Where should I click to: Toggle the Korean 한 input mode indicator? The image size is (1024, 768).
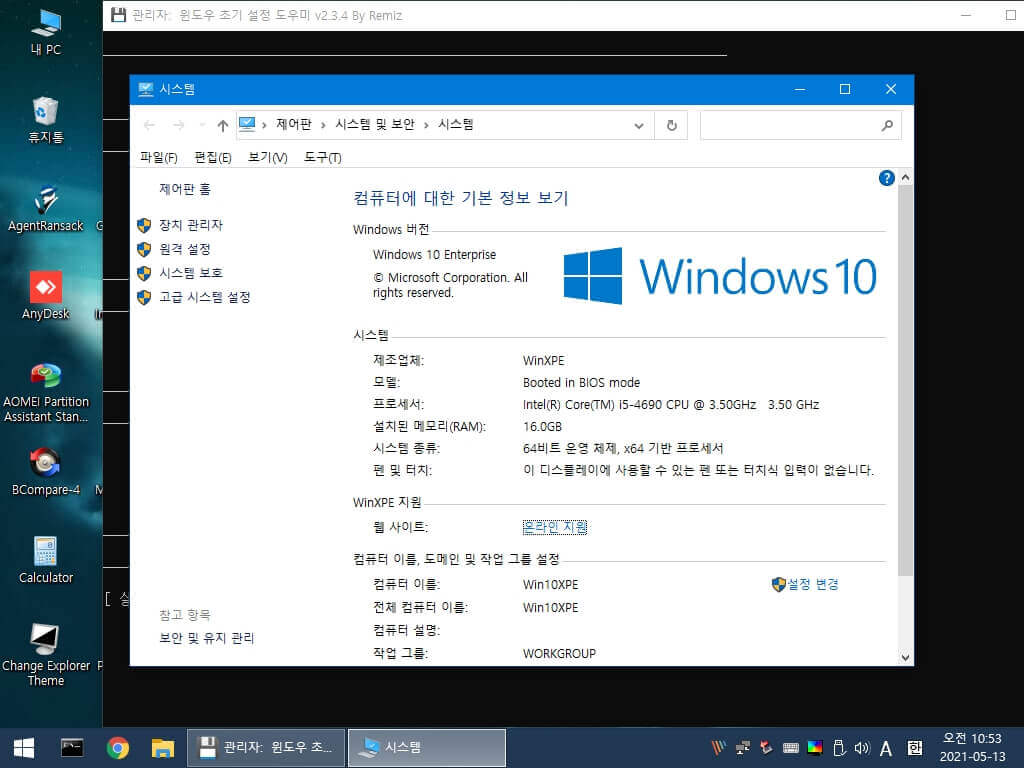pyautogui.click(x=915, y=748)
